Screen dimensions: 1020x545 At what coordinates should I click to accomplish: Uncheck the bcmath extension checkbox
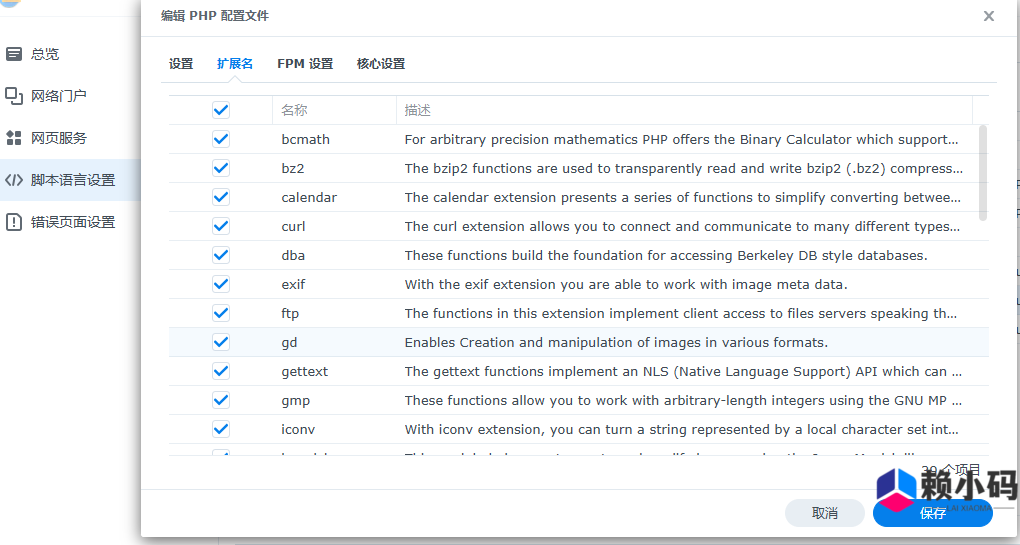coord(221,139)
